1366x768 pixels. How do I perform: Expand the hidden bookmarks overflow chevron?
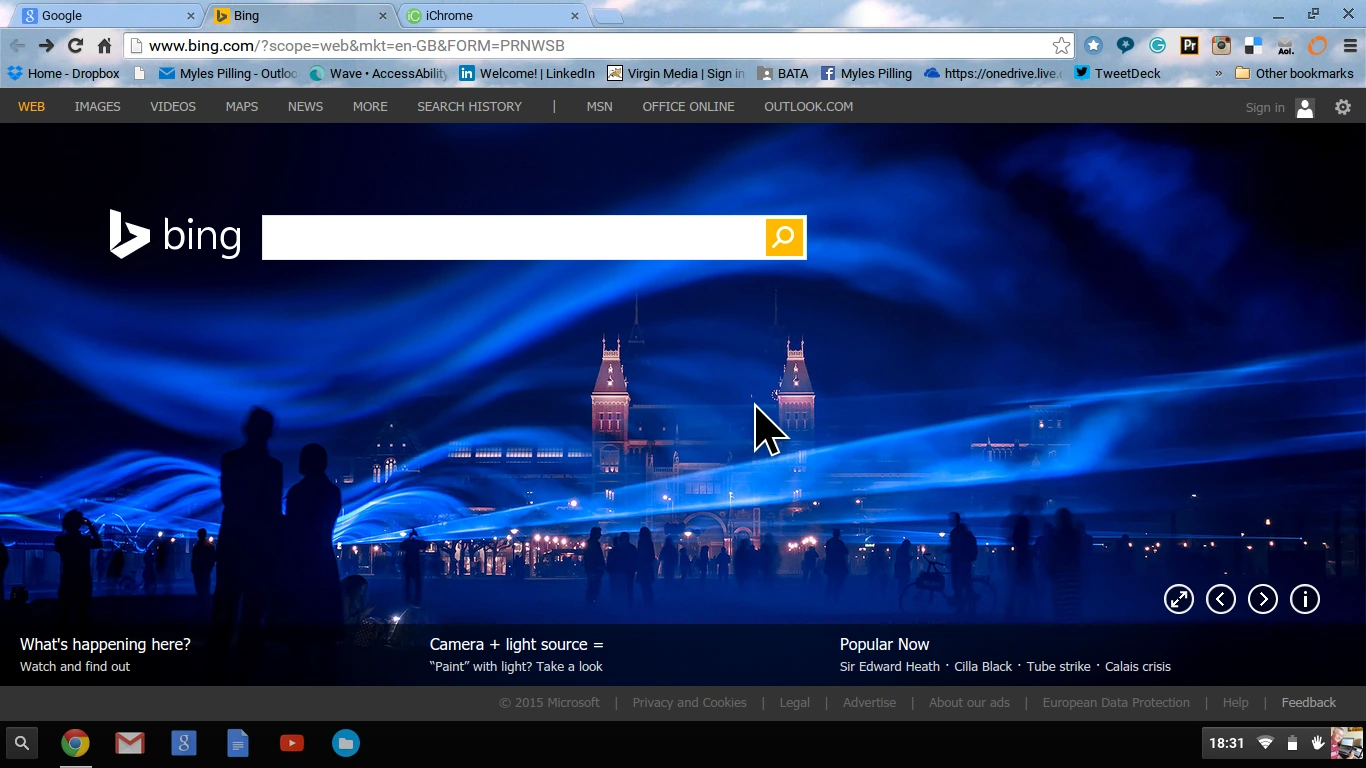(x=1218, y=74)
